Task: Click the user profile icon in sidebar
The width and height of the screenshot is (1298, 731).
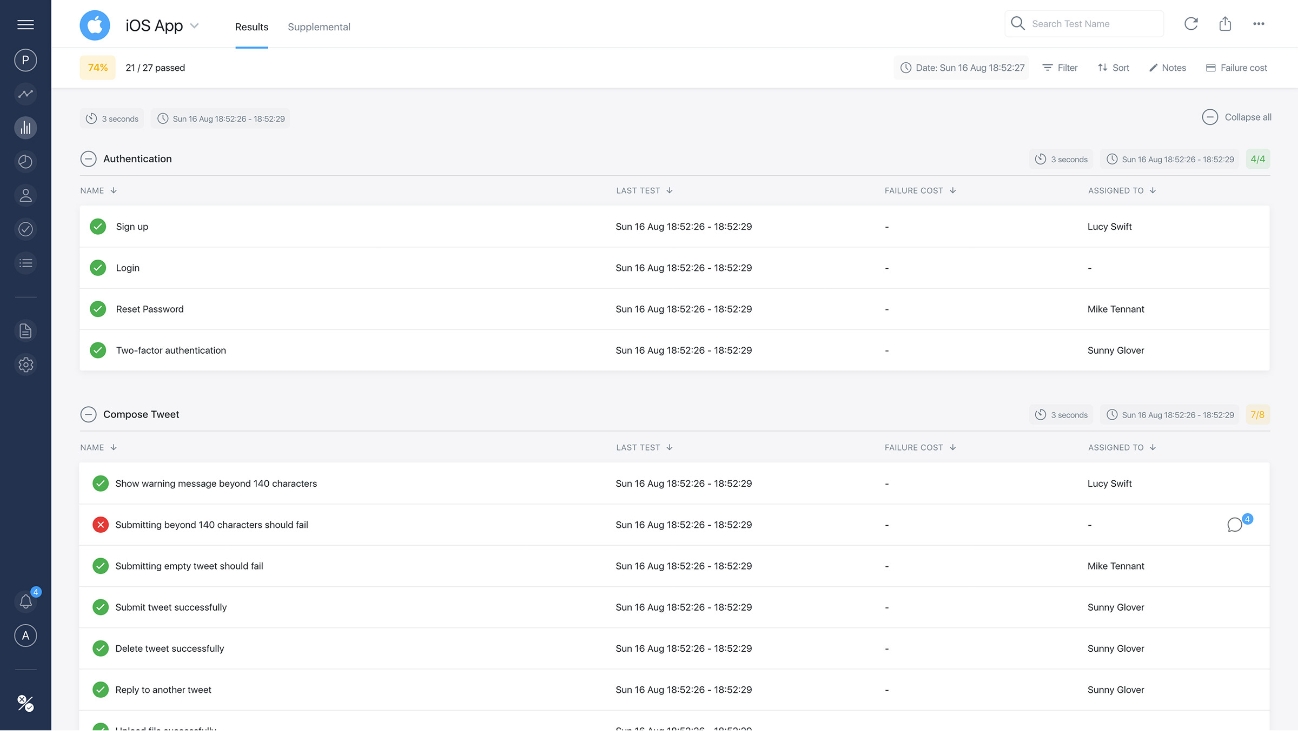Action: click(26, 195)
